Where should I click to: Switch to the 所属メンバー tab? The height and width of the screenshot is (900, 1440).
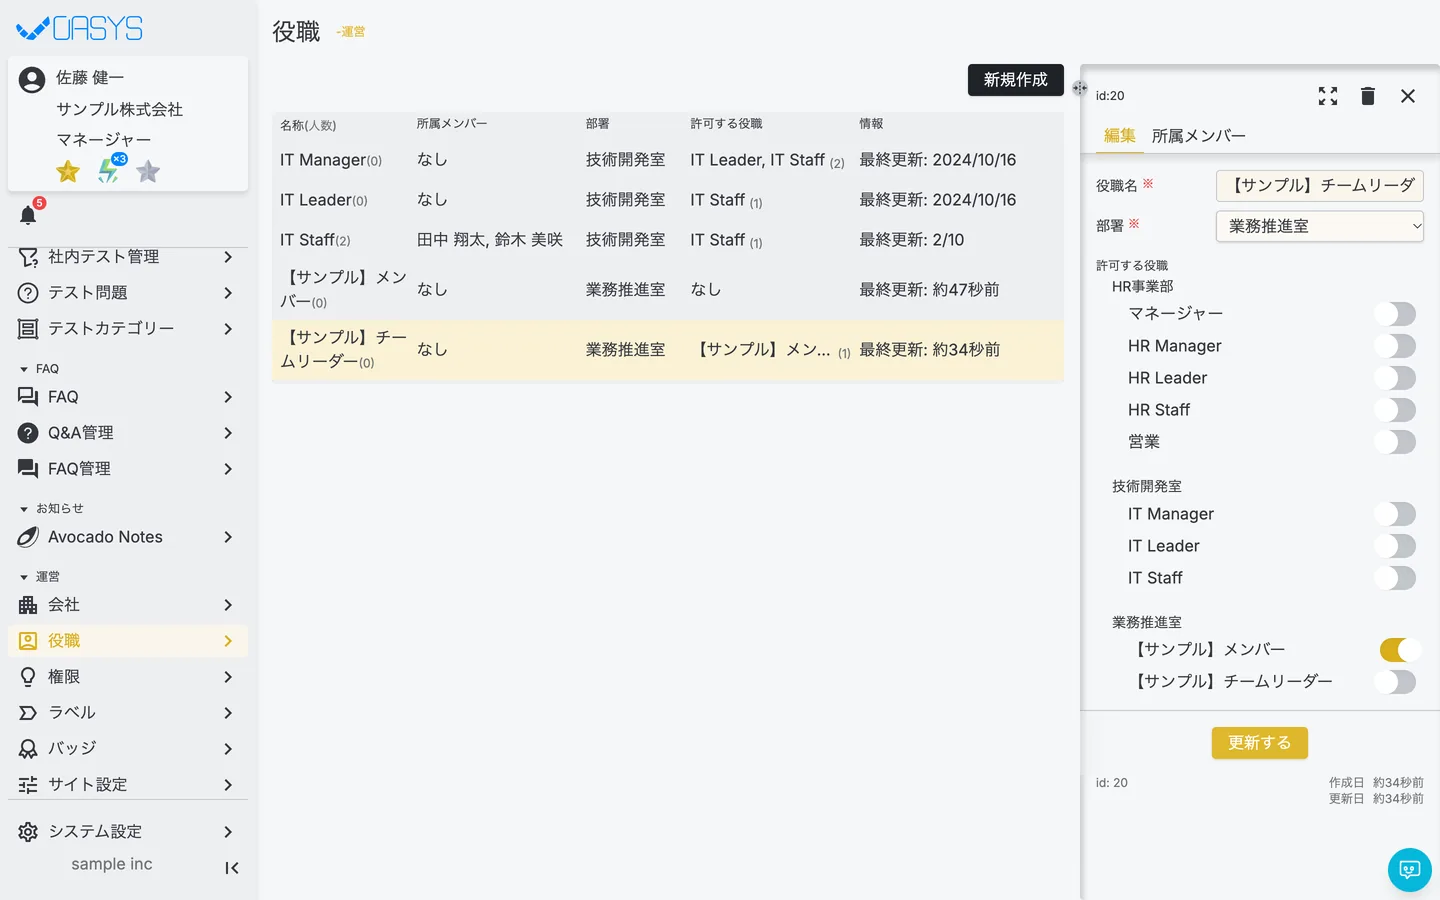coord(1199,136)
